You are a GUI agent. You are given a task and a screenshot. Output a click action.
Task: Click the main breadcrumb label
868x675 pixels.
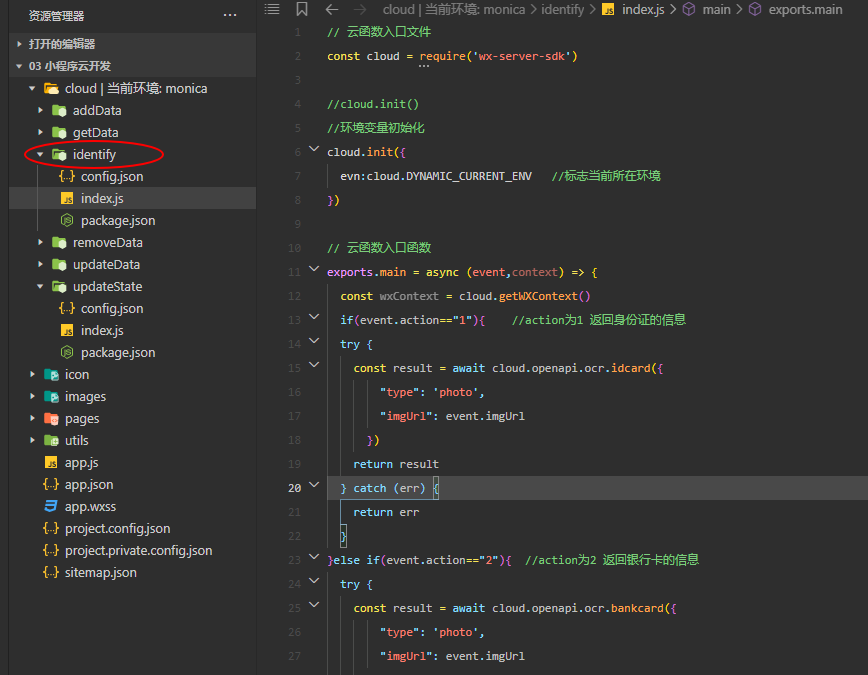coord(716,9)
